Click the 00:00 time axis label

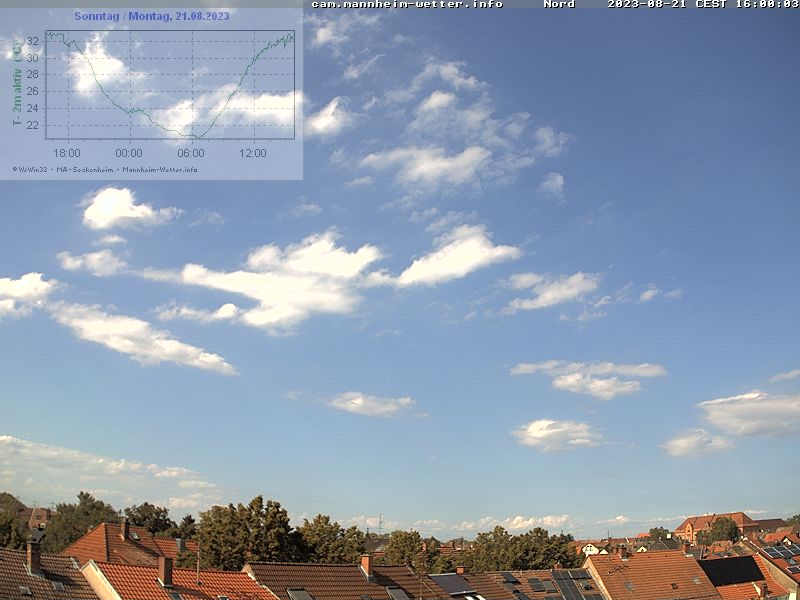(128, 153)
